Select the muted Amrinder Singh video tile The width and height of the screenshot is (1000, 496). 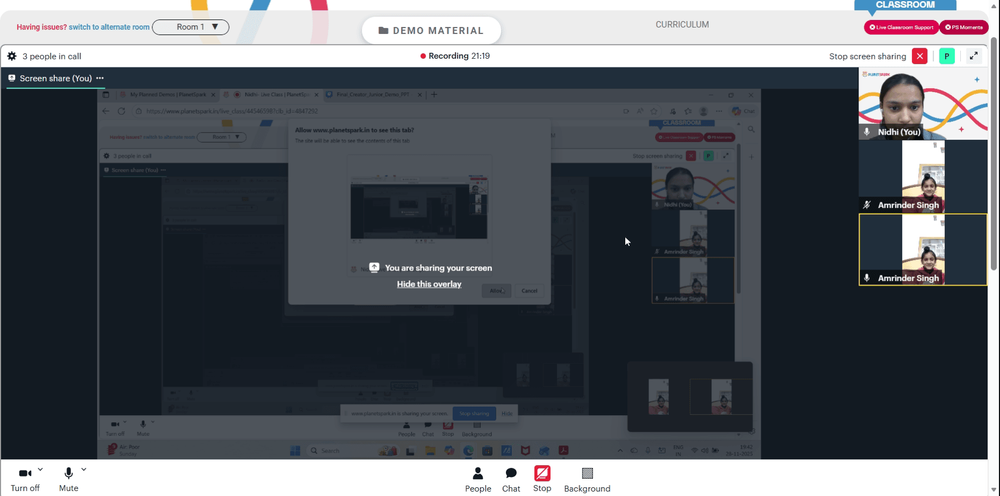[x=923, y=177]
